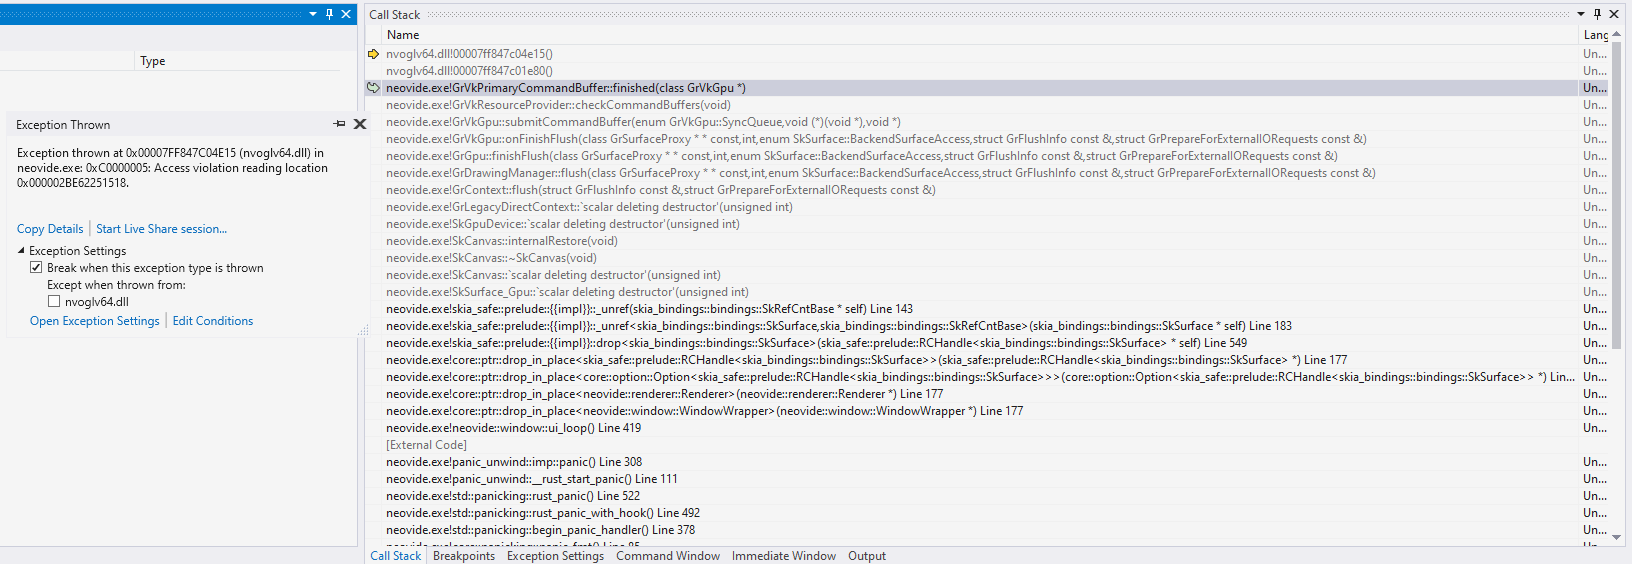Screen dimensions: 1632x564
Task: Toggle auto-hide pin on Call Stack panel
Action: pyautogui.click(x=1597, y=14)
